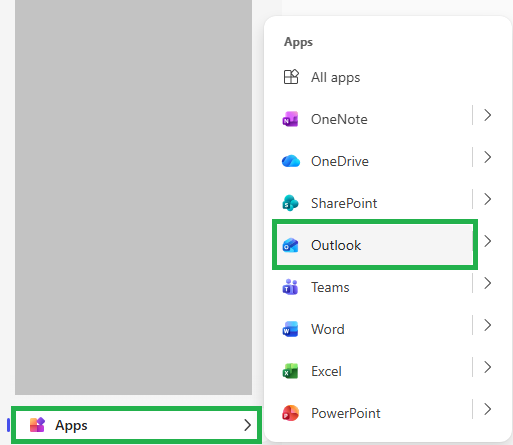
Task: Select Word from the Apps list
Action: (x=375, y=329)
